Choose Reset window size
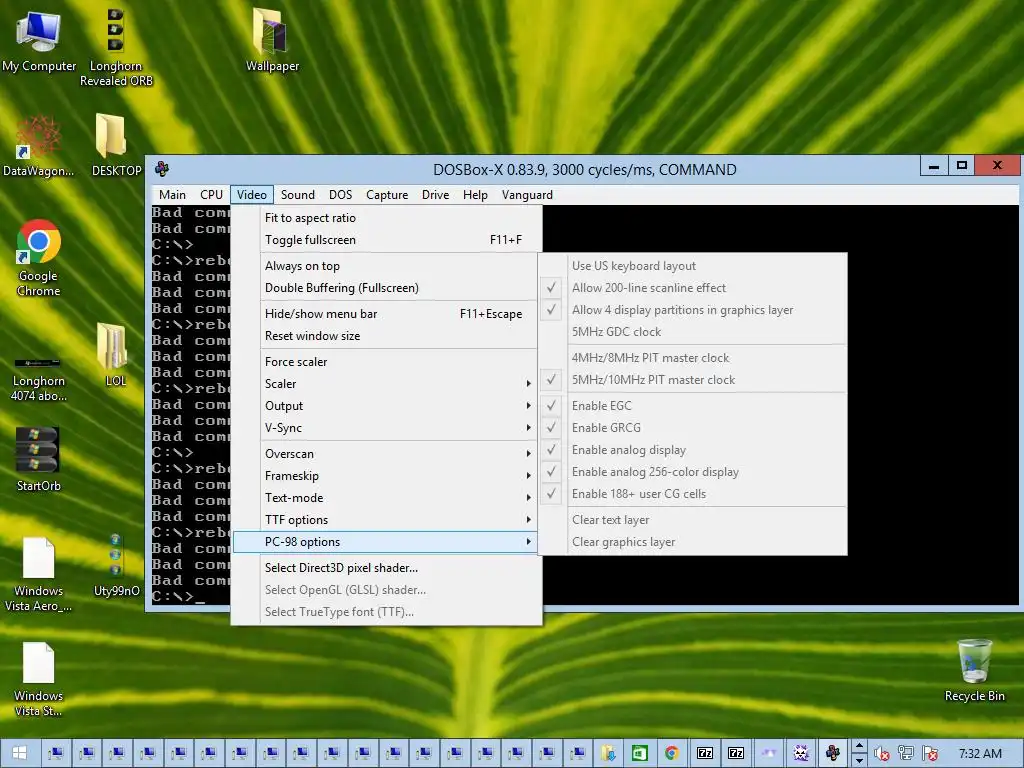The height and width of the screenshot is (768, 1024). [x=385, y=336]
